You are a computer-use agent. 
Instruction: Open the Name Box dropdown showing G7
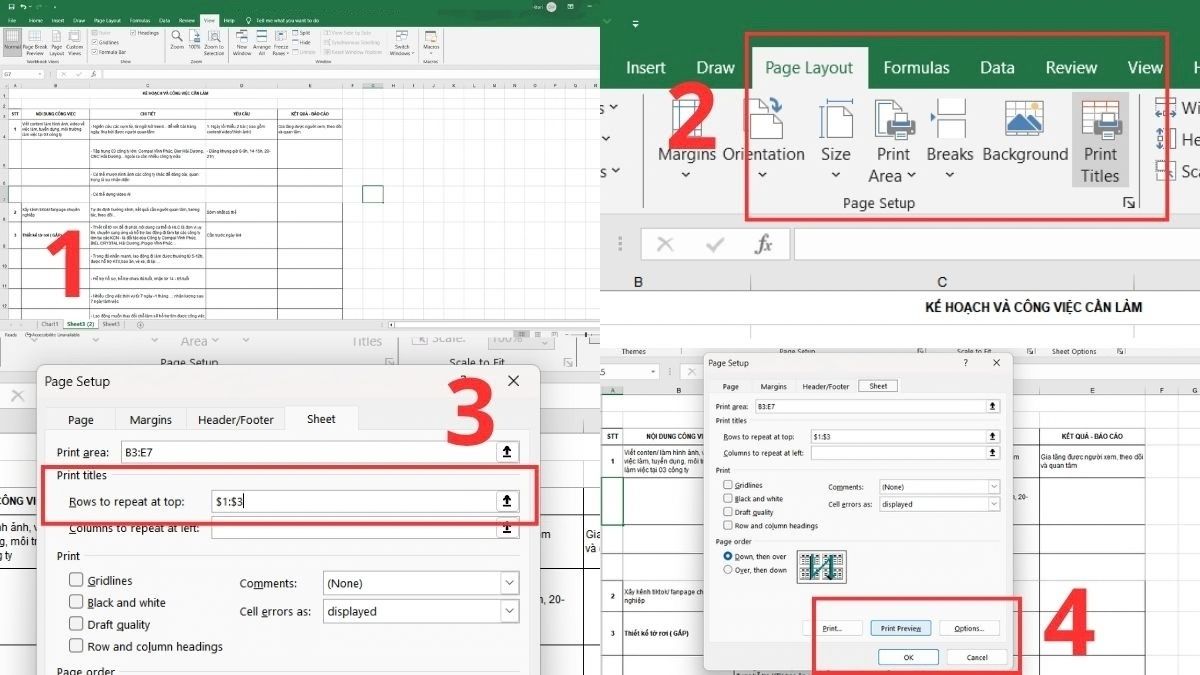(40, 74)
